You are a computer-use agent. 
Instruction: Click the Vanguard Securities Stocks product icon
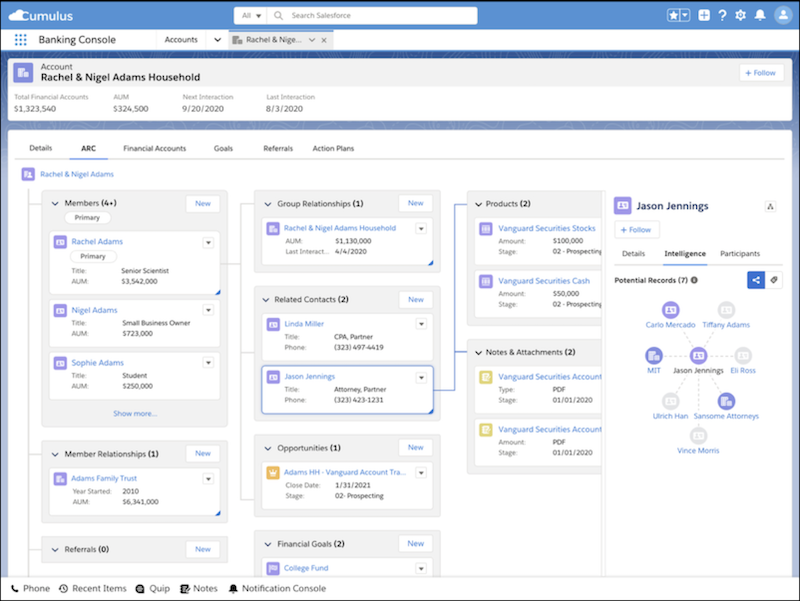coord(486,229)
